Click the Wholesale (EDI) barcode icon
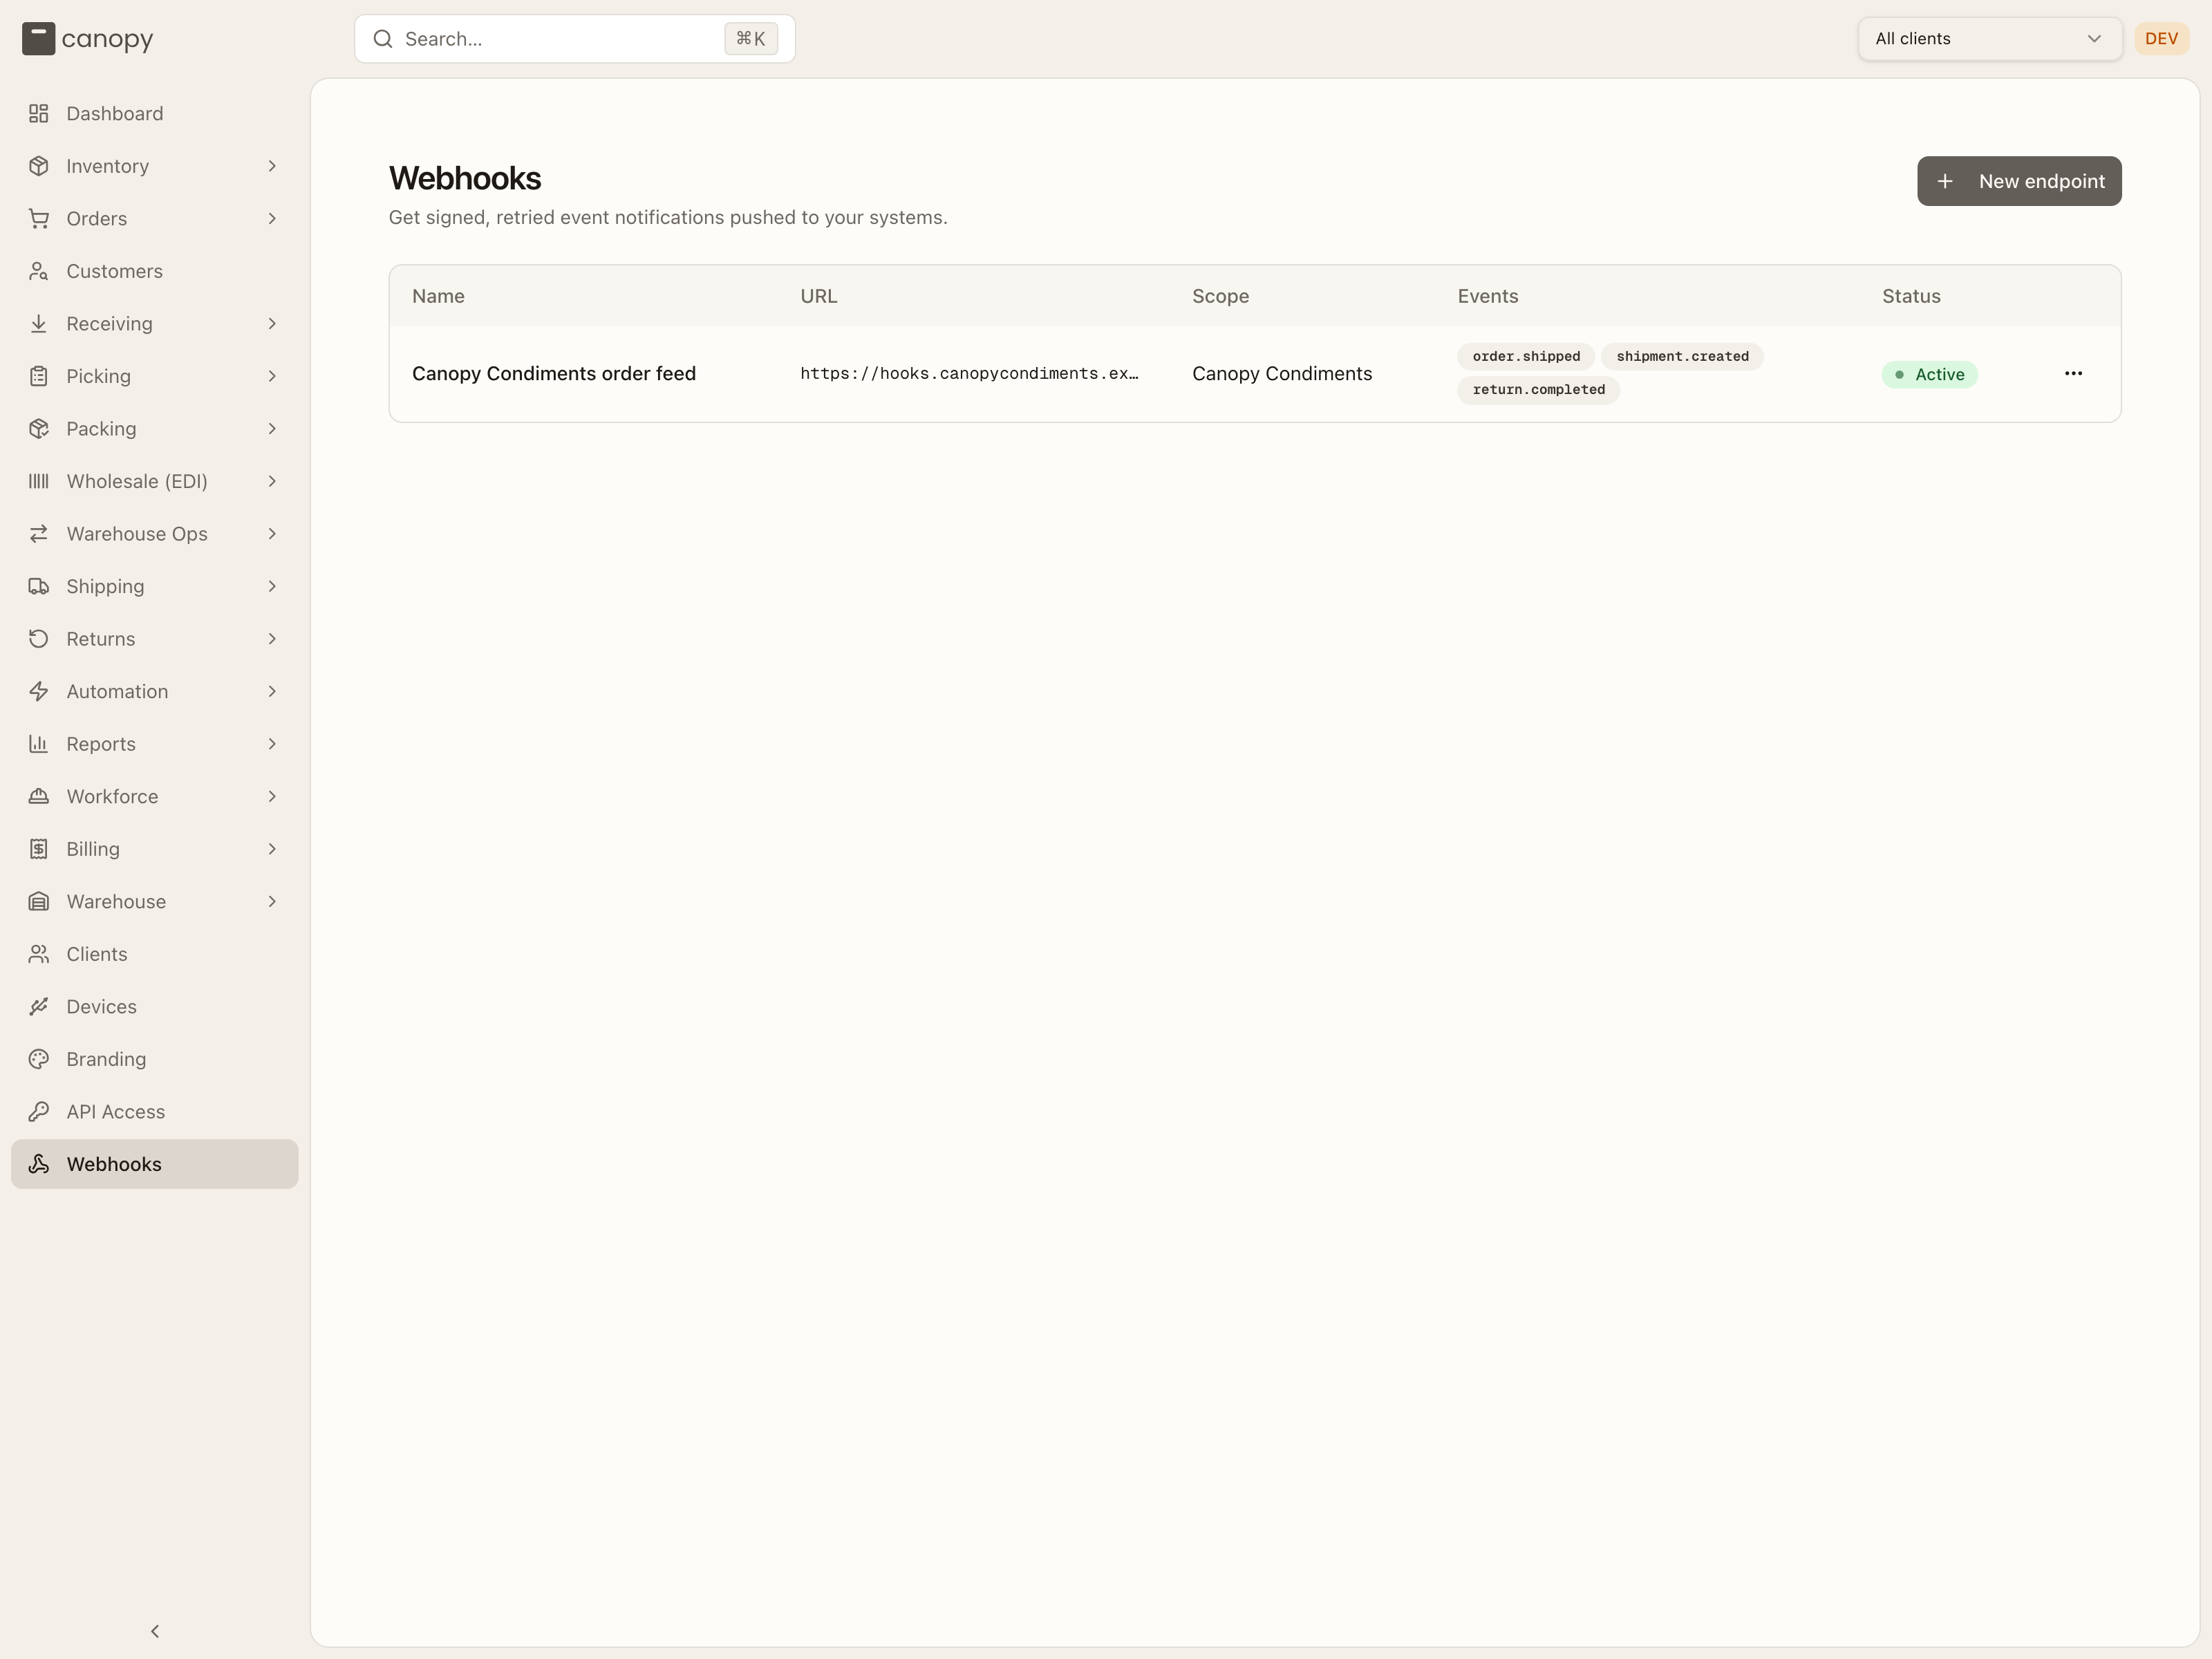This screenshot has width=2212, height=1659. pos(39,481)
